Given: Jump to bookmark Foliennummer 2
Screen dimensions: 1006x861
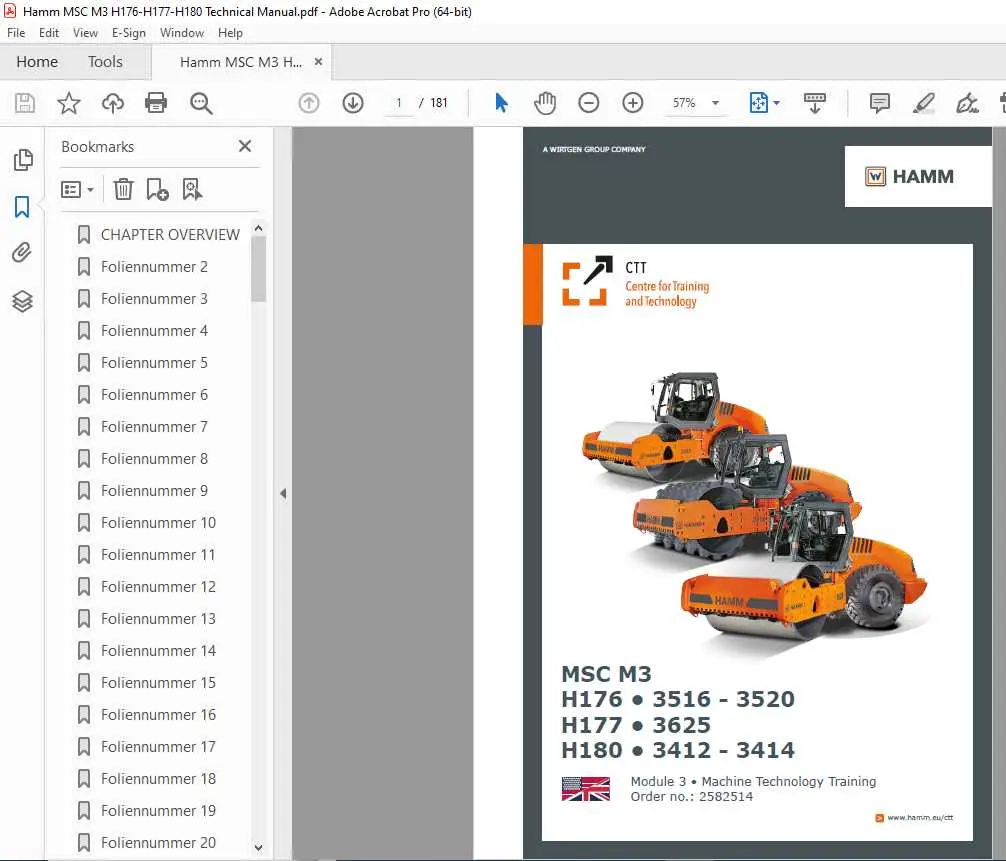Looking at the screenshot, I should coord(154,267).
